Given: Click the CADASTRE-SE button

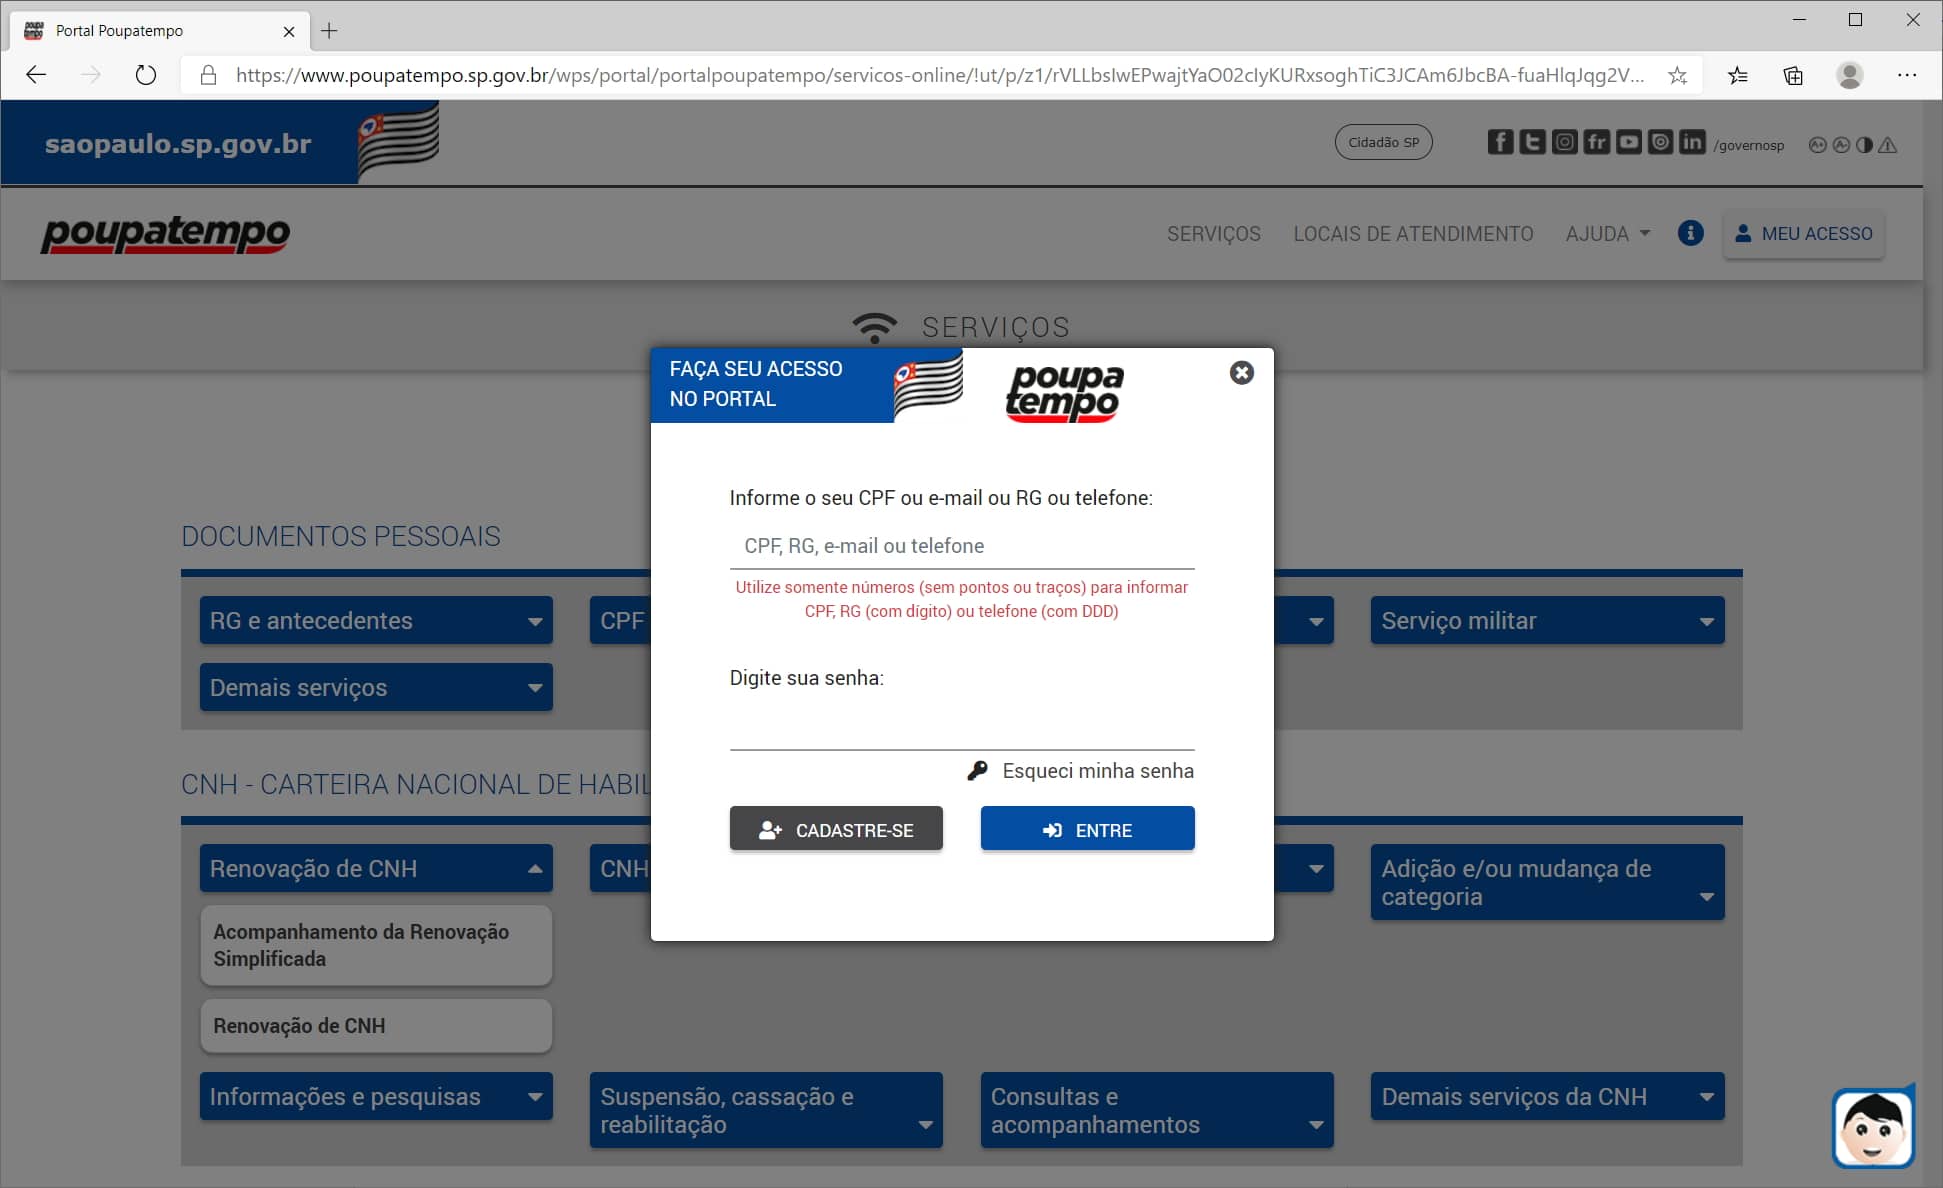Looking at the screenshot, I should pyautogui.click(x=836, y=829).
